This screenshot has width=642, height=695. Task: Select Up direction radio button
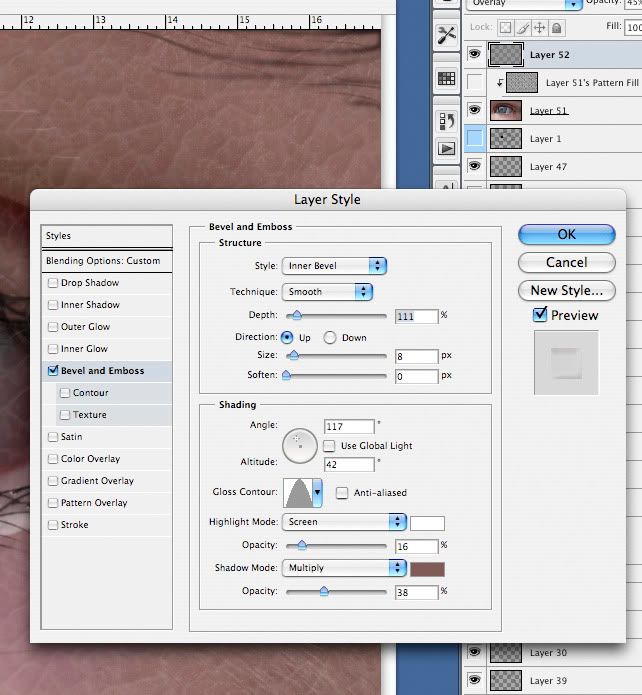[287, 337]
